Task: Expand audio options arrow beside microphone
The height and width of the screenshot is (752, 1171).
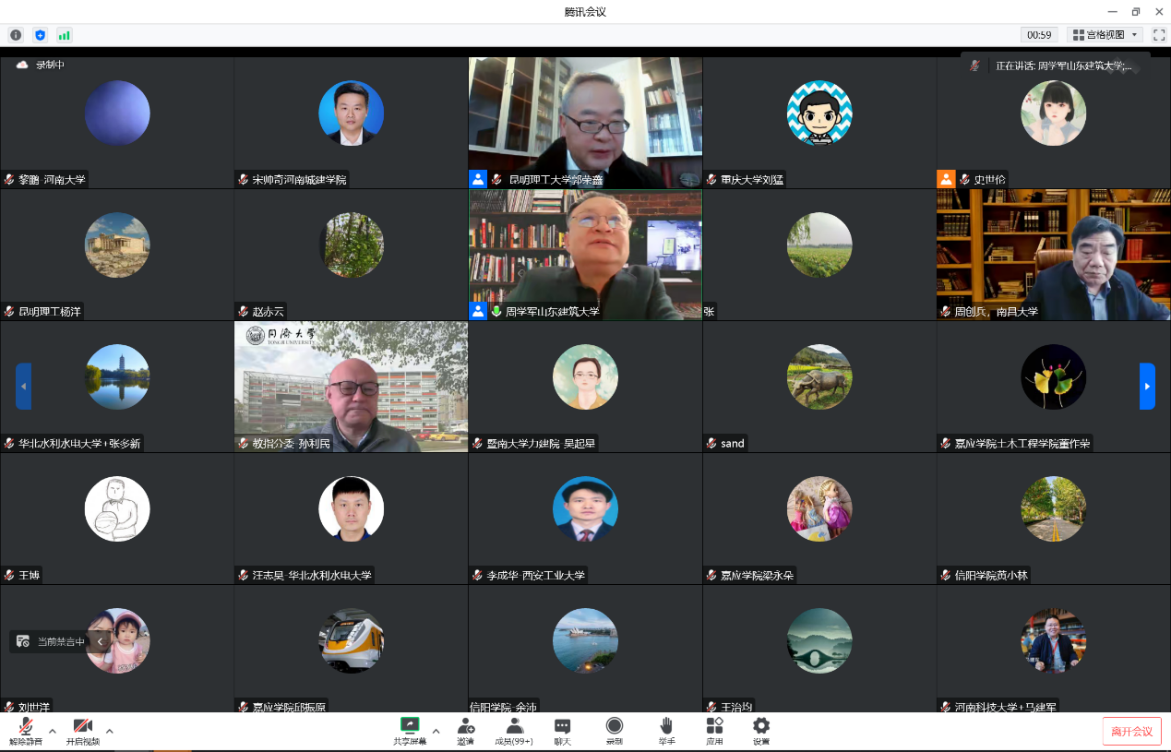Action: coord(52,731)
